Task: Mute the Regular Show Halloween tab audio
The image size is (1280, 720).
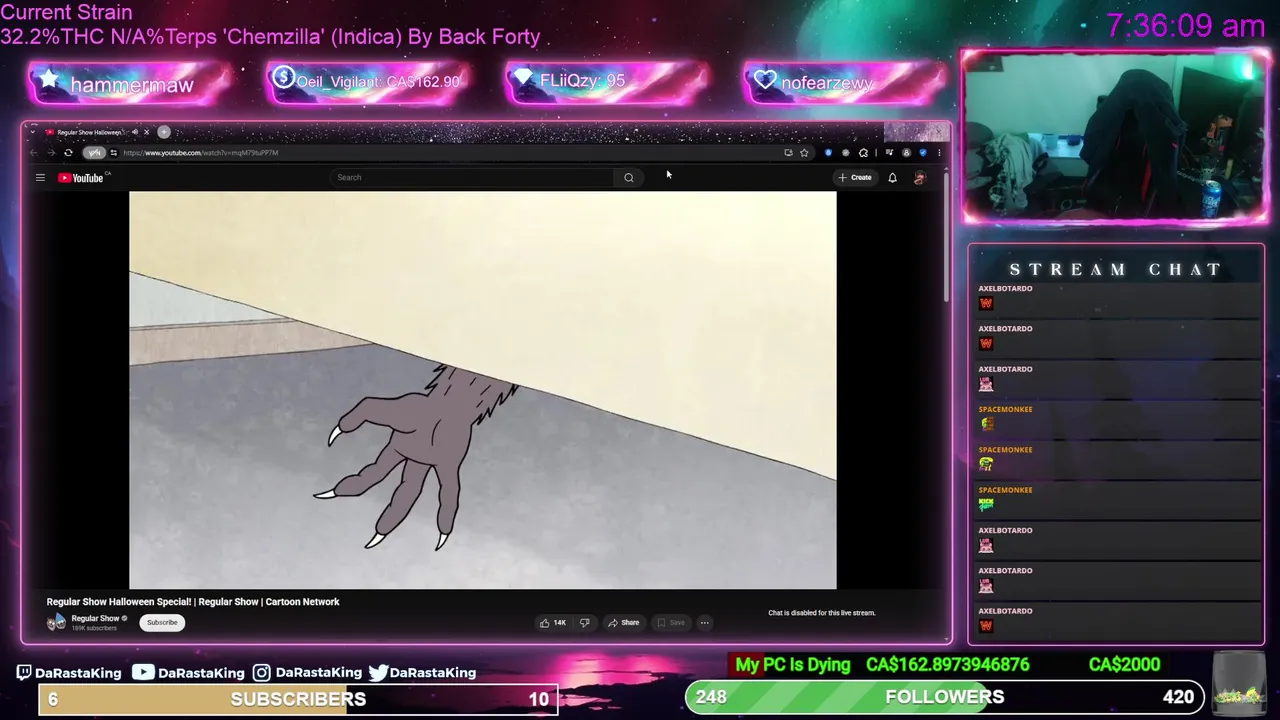Action: [x=135, y=132]
